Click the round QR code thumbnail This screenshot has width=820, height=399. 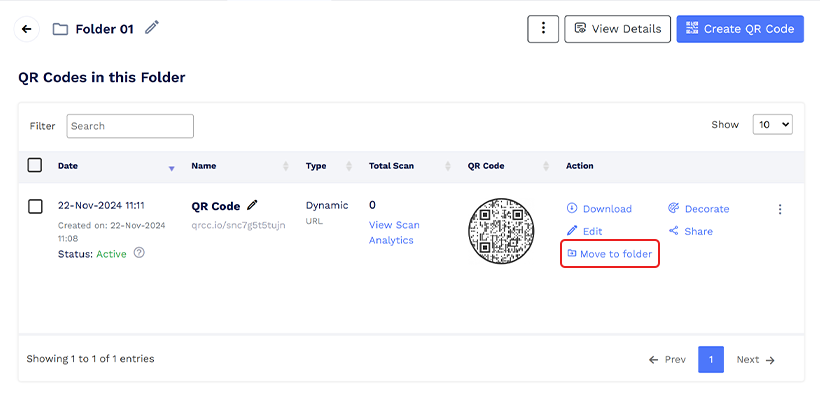point(501,231)
